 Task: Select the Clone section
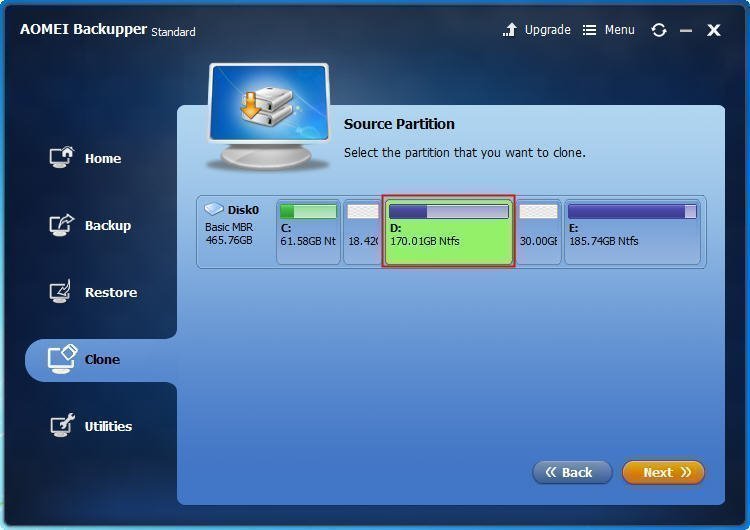[101, 360]
